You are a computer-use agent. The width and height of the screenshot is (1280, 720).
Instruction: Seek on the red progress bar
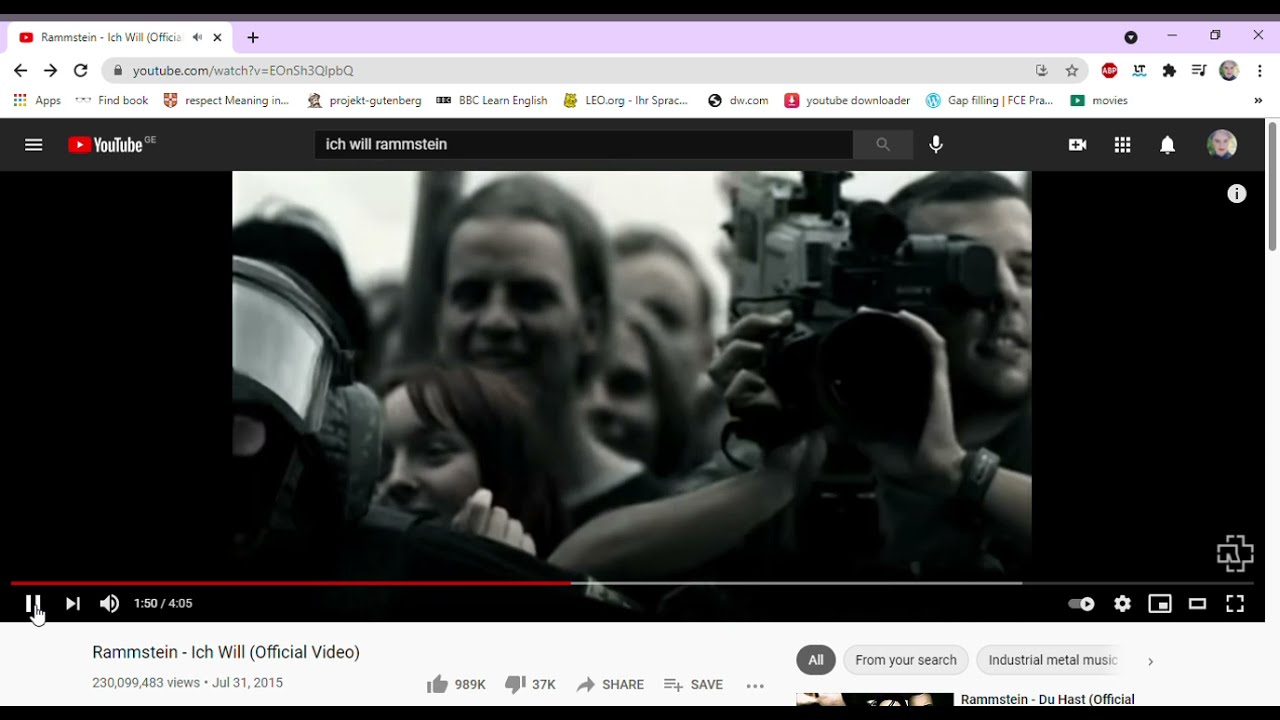290,582
